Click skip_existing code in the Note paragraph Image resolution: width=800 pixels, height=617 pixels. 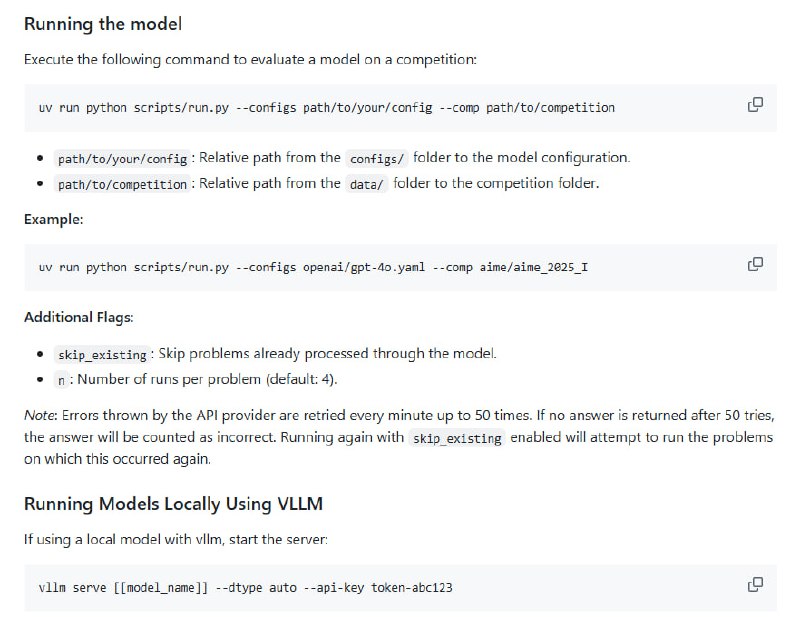click(457, 438)
